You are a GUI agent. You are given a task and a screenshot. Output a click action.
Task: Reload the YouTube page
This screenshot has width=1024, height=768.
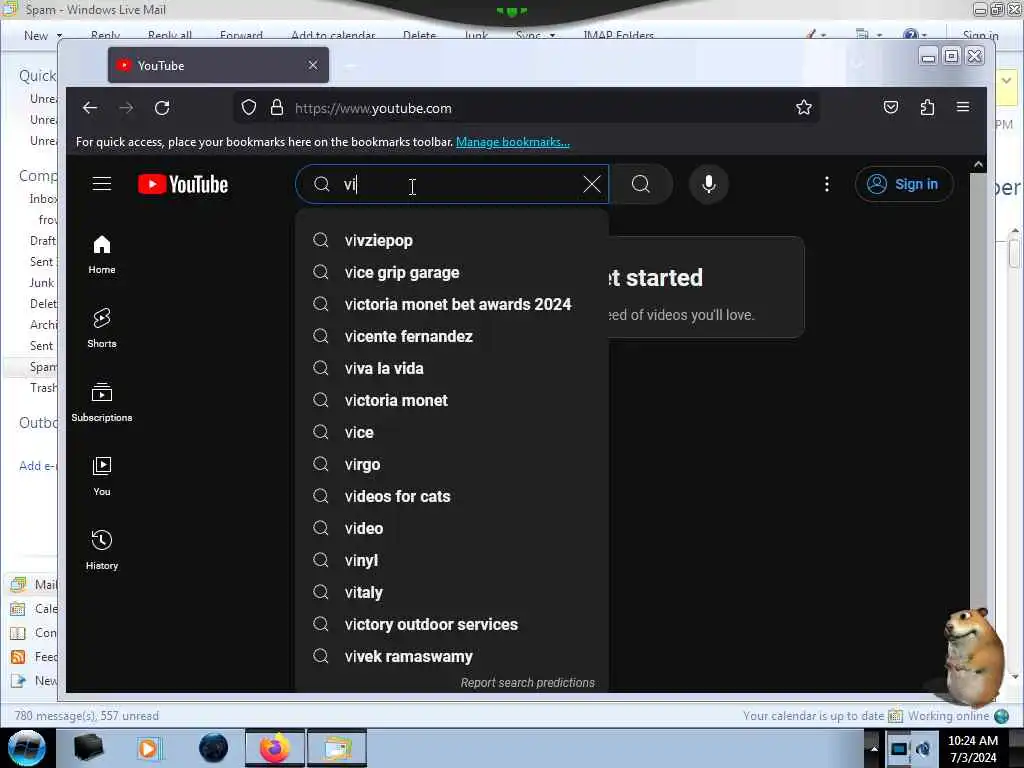(x=162, y=108)
